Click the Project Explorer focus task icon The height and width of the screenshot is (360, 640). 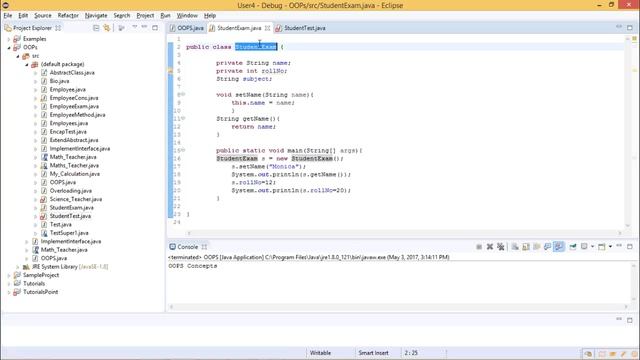[x=122, y=28]
